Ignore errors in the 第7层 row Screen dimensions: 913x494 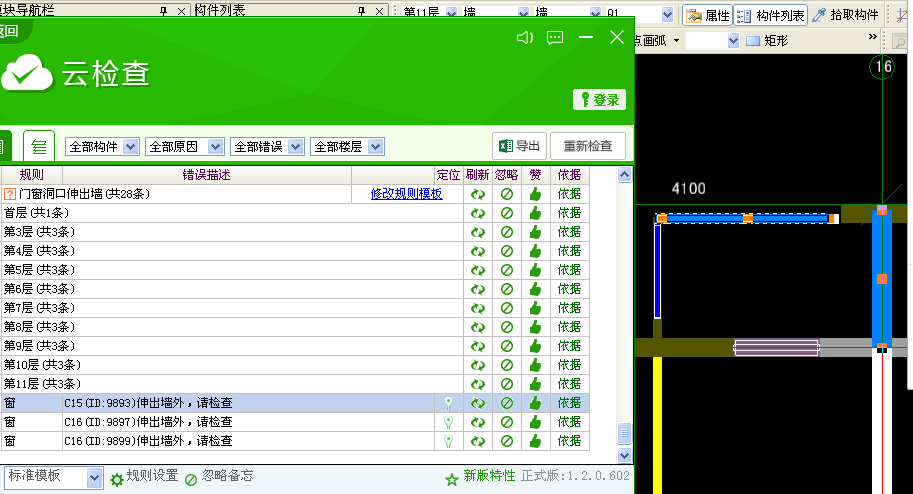point(507,308)
